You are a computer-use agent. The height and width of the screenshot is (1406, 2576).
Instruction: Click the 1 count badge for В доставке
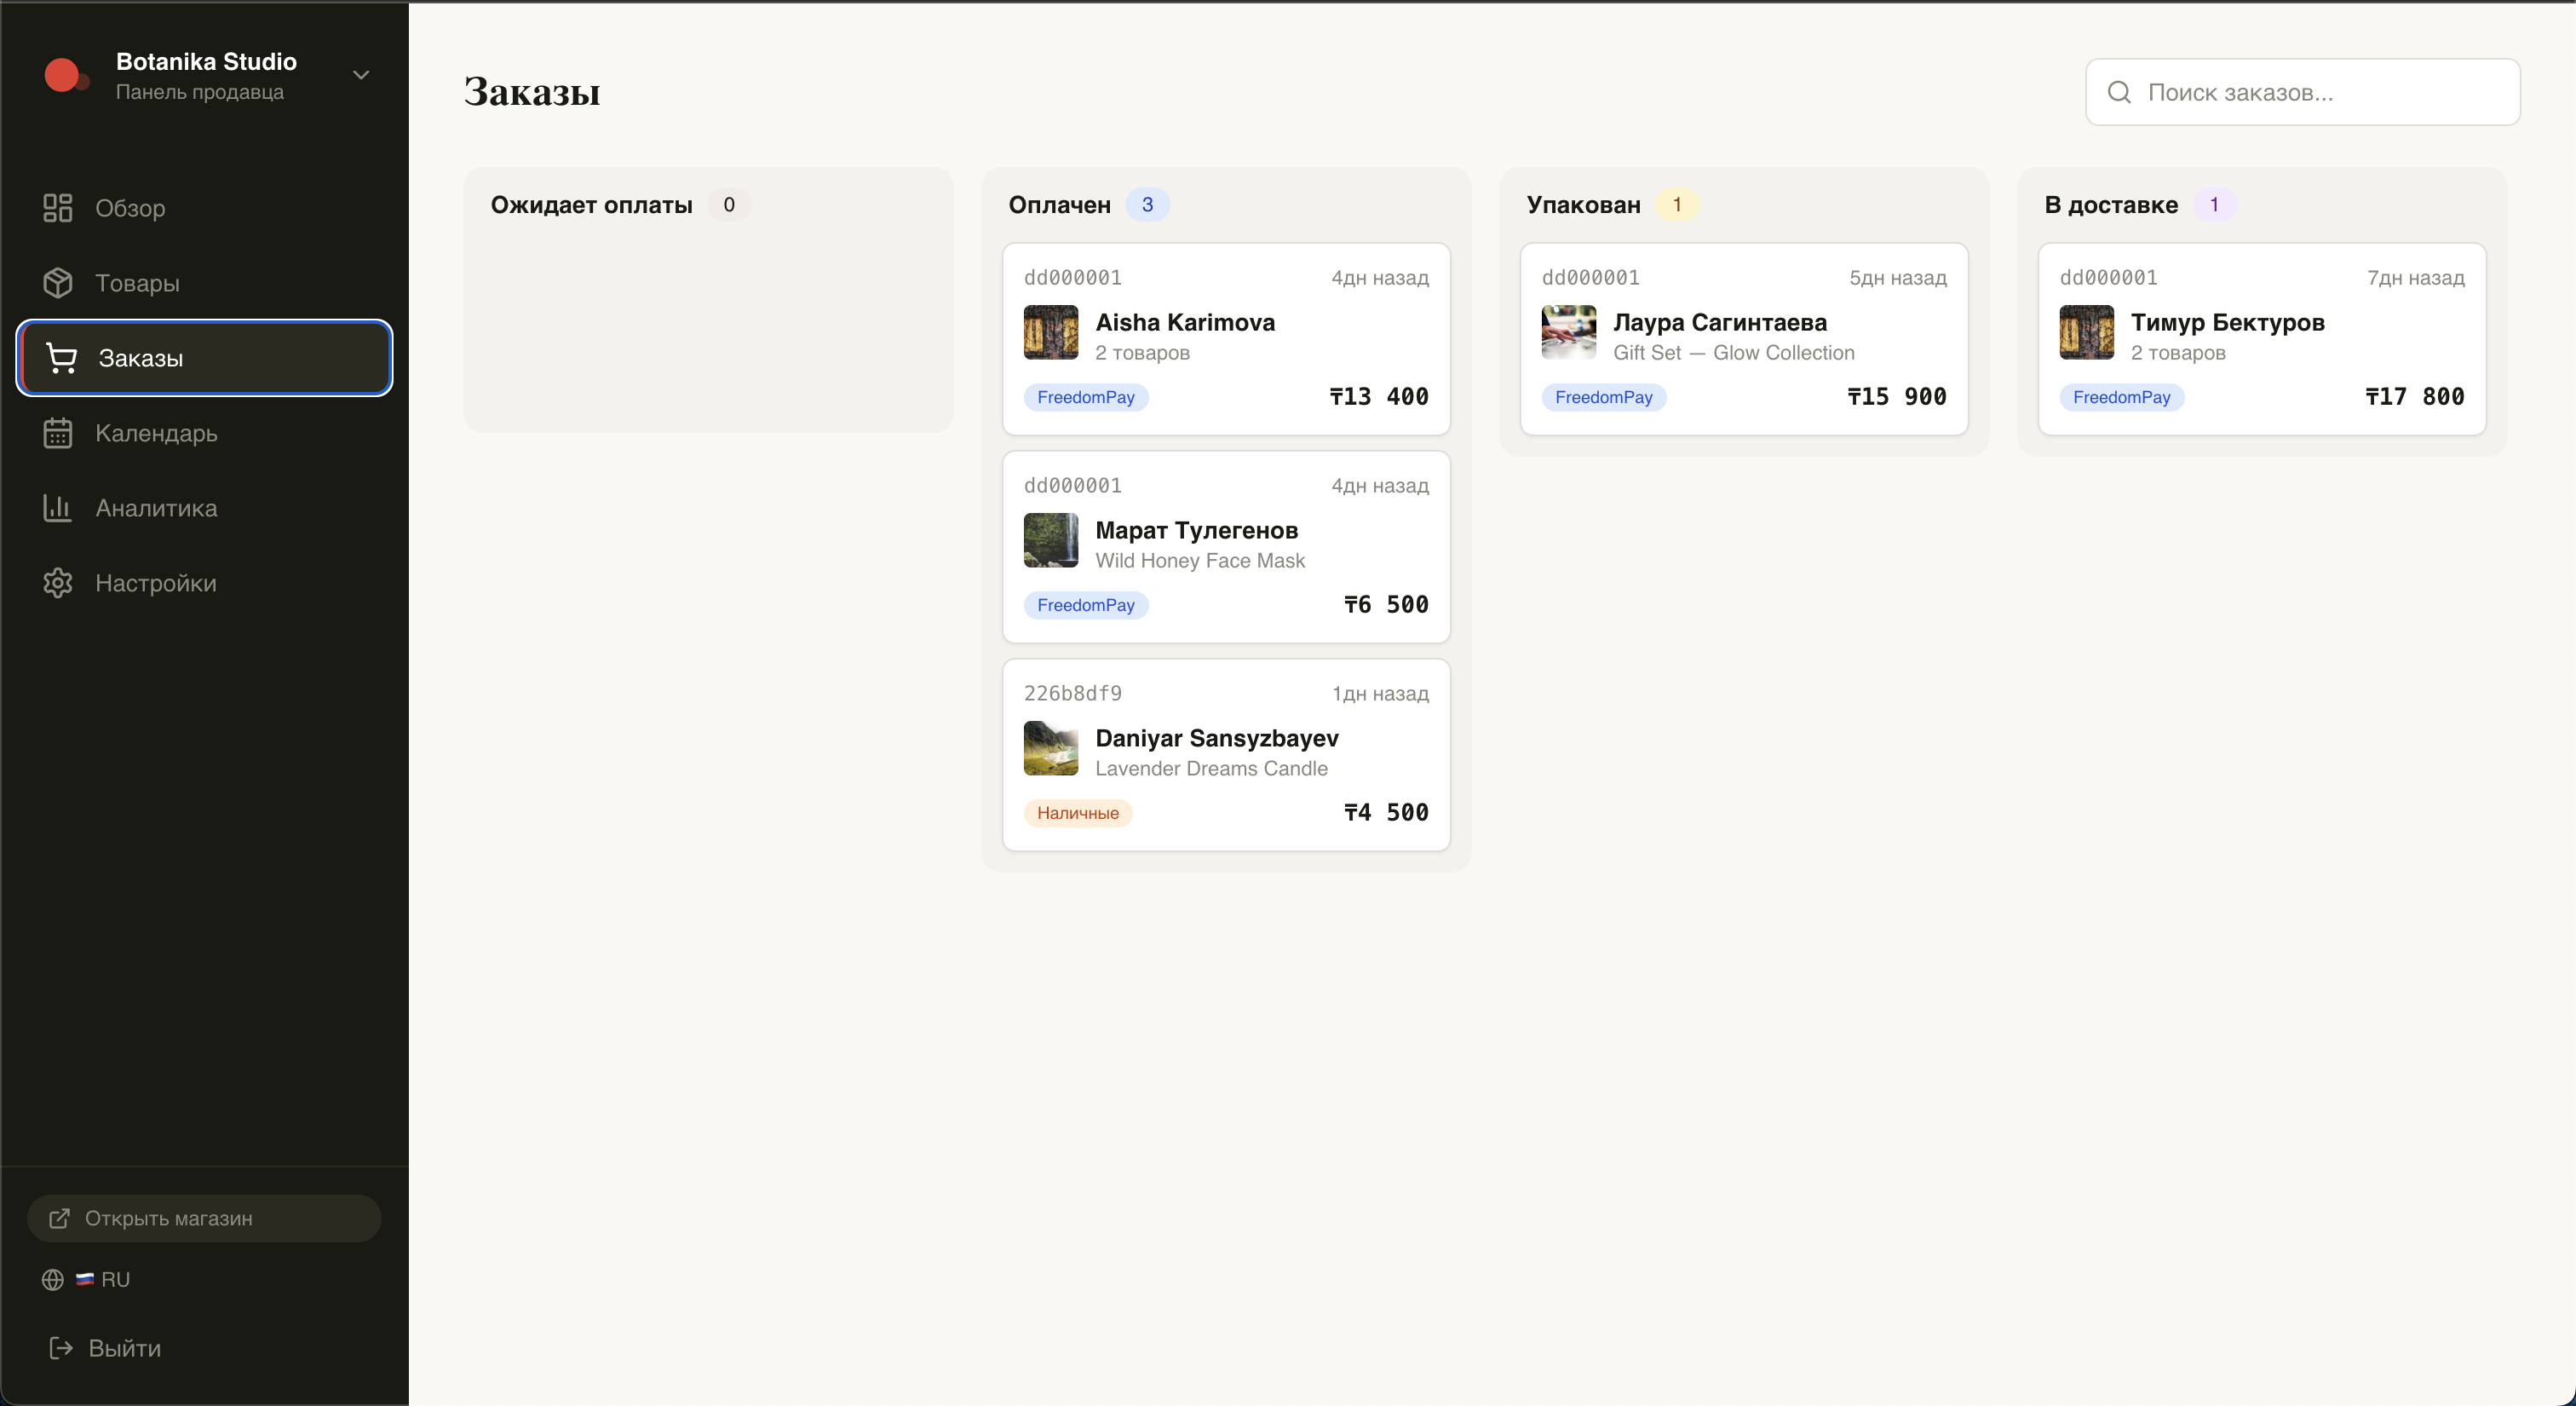pos(2214,205)
